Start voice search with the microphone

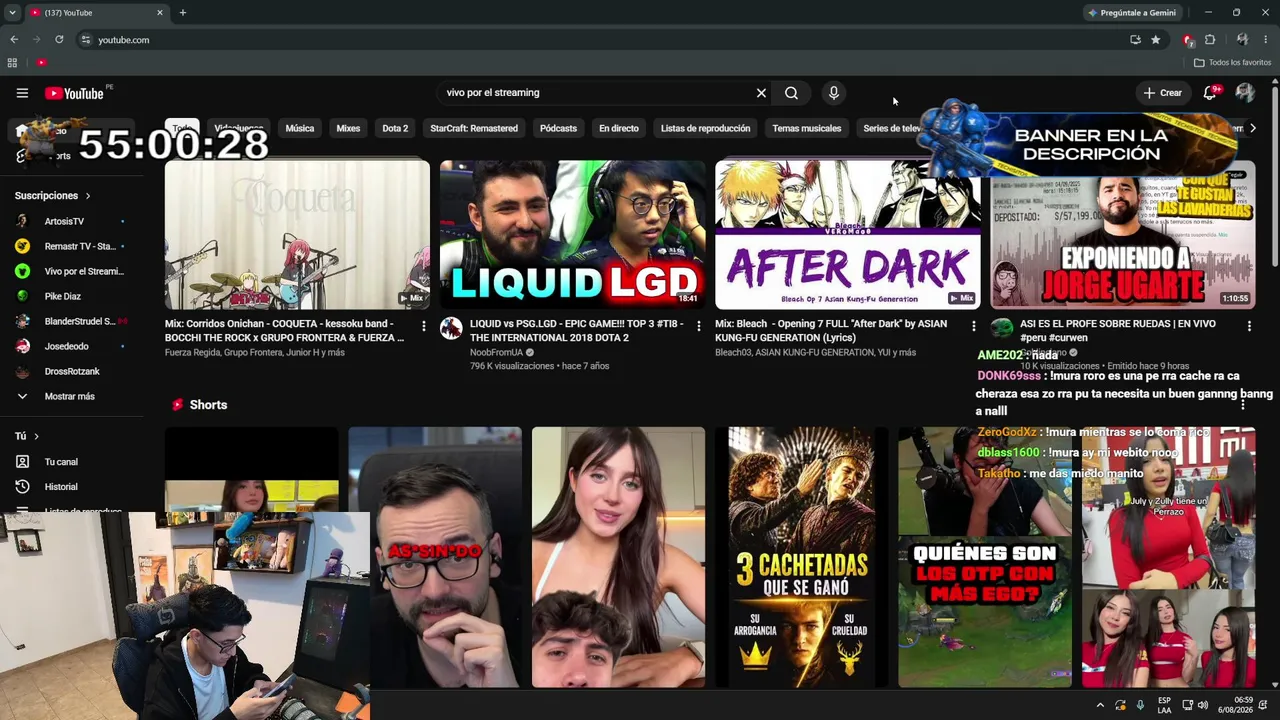pos(833,93)
